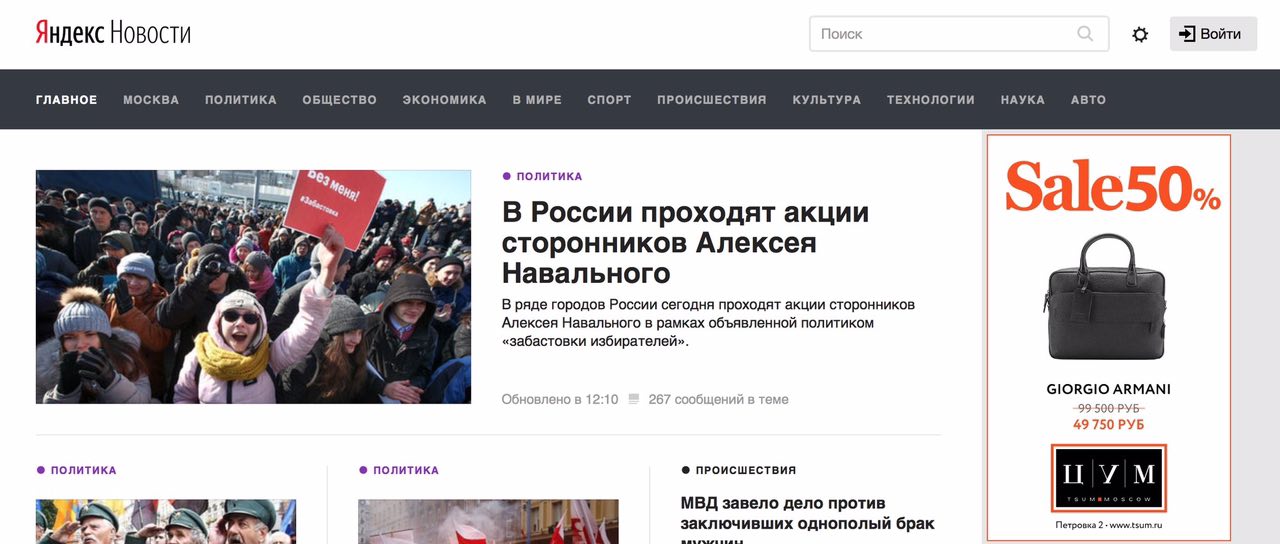Click the rally crowd photo thumbnail

[x=253, y=287]
